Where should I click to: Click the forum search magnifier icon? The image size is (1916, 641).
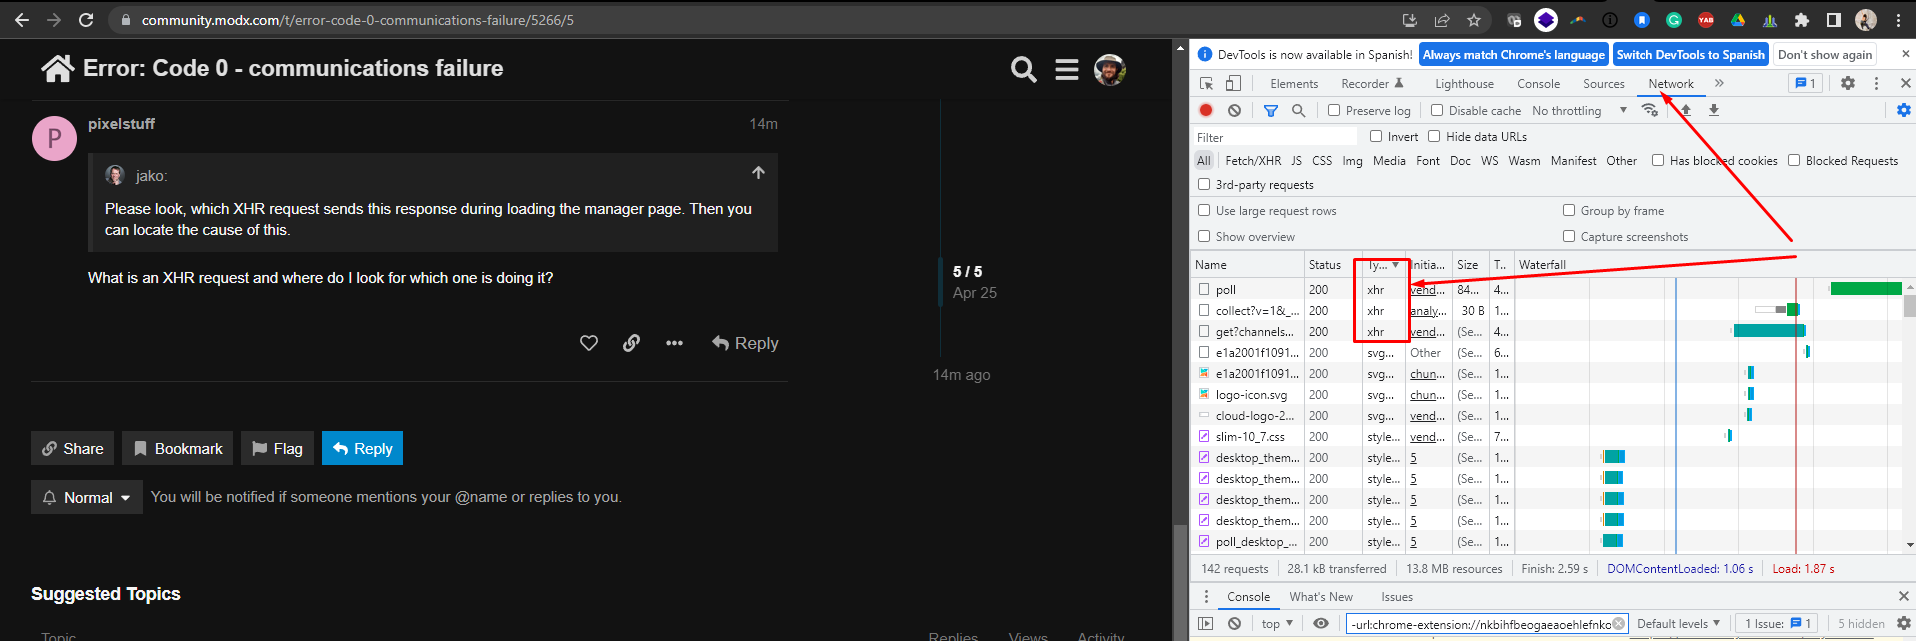[x=1023, y=69]
